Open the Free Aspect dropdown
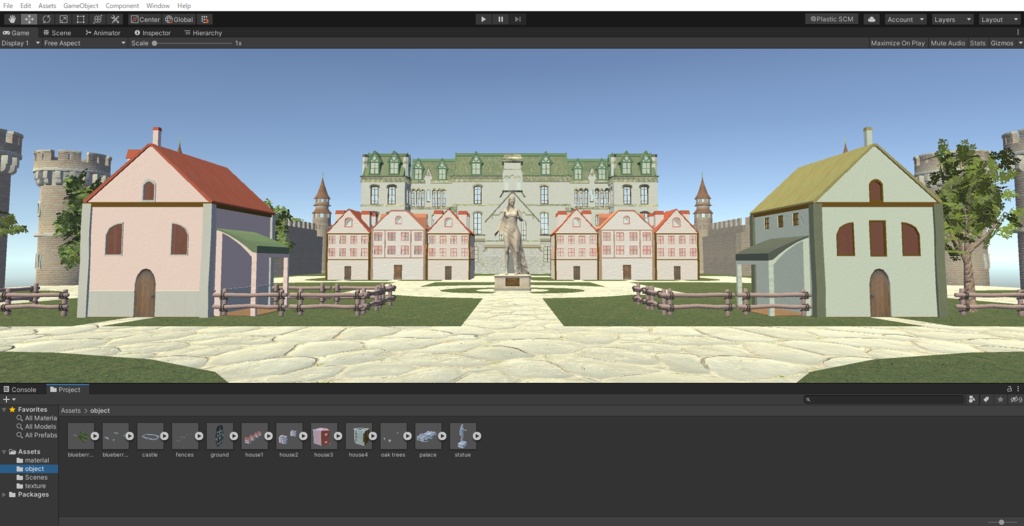 coord(84,43)
